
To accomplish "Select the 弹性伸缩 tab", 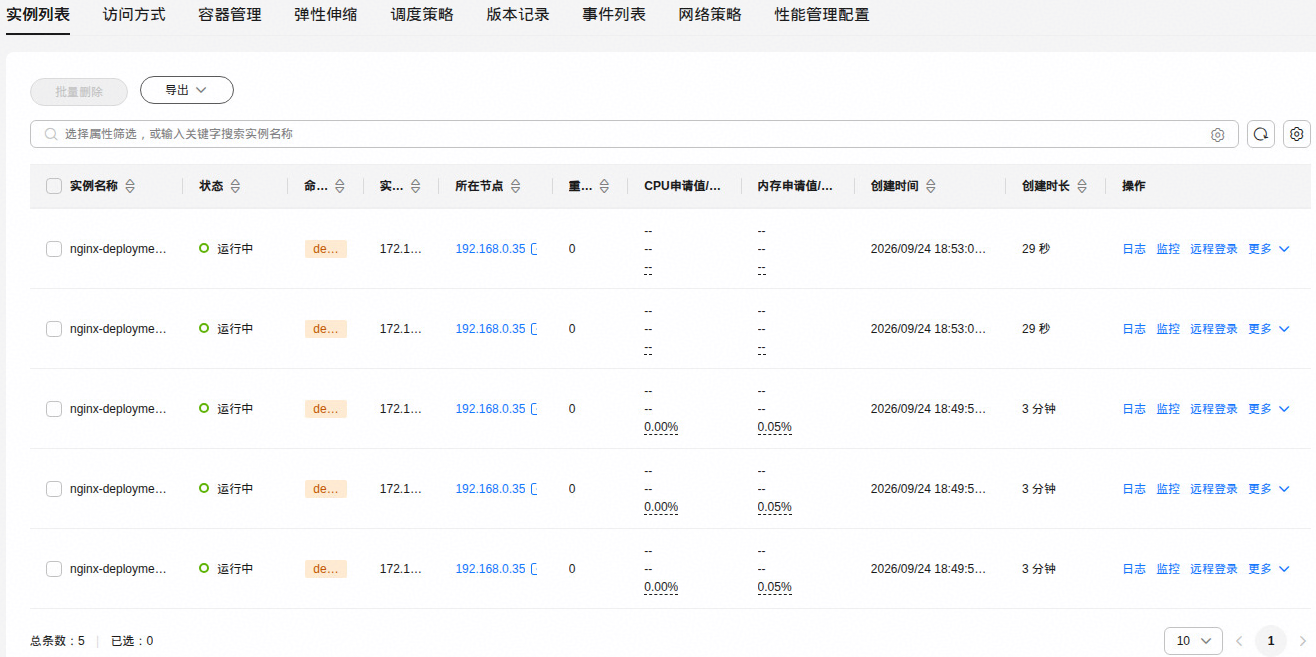I will point(326,15).
